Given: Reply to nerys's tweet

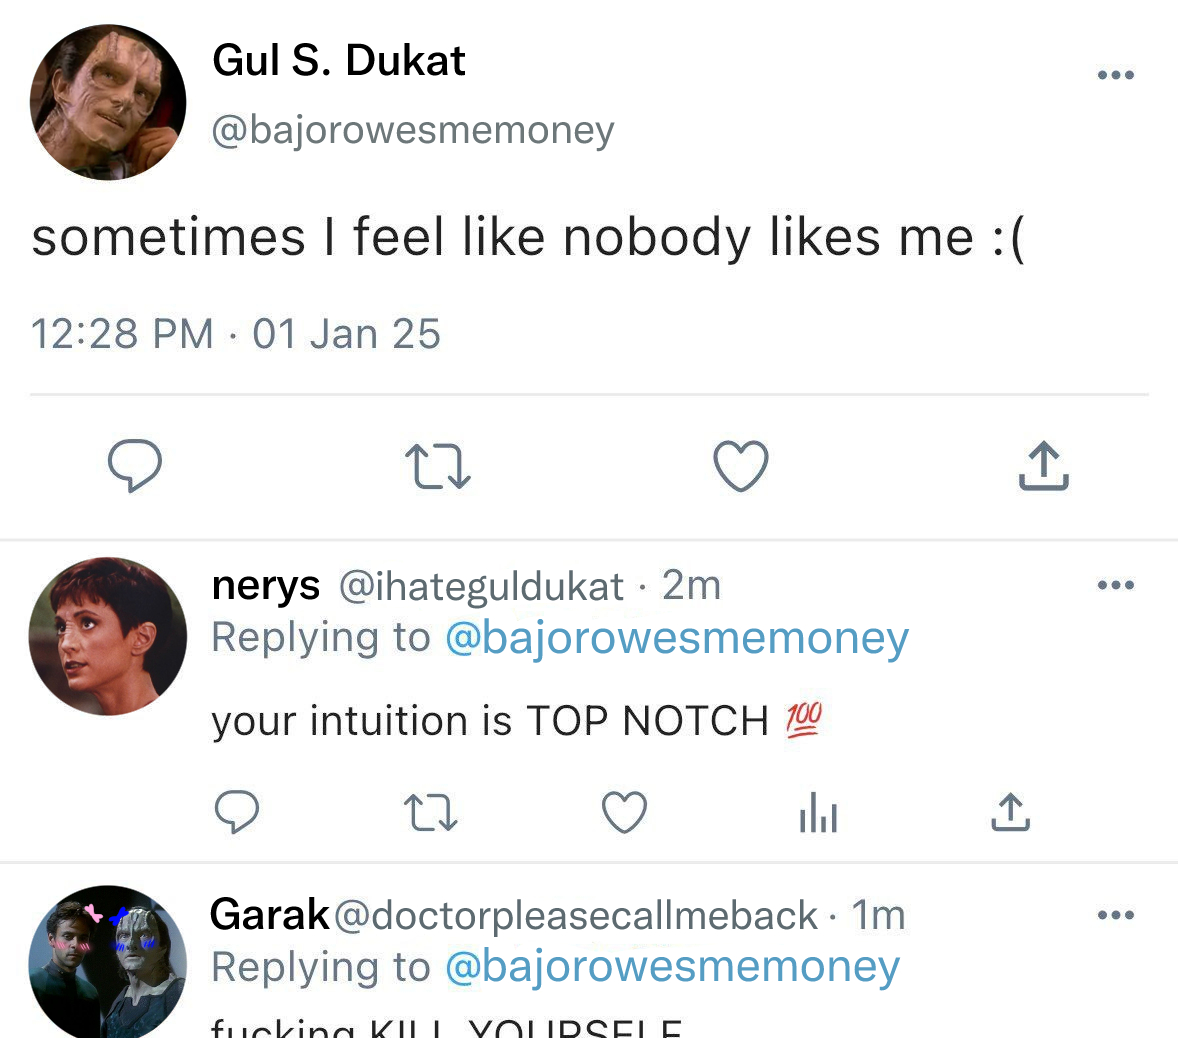Looking at the screenshot, I should (237, 812).
